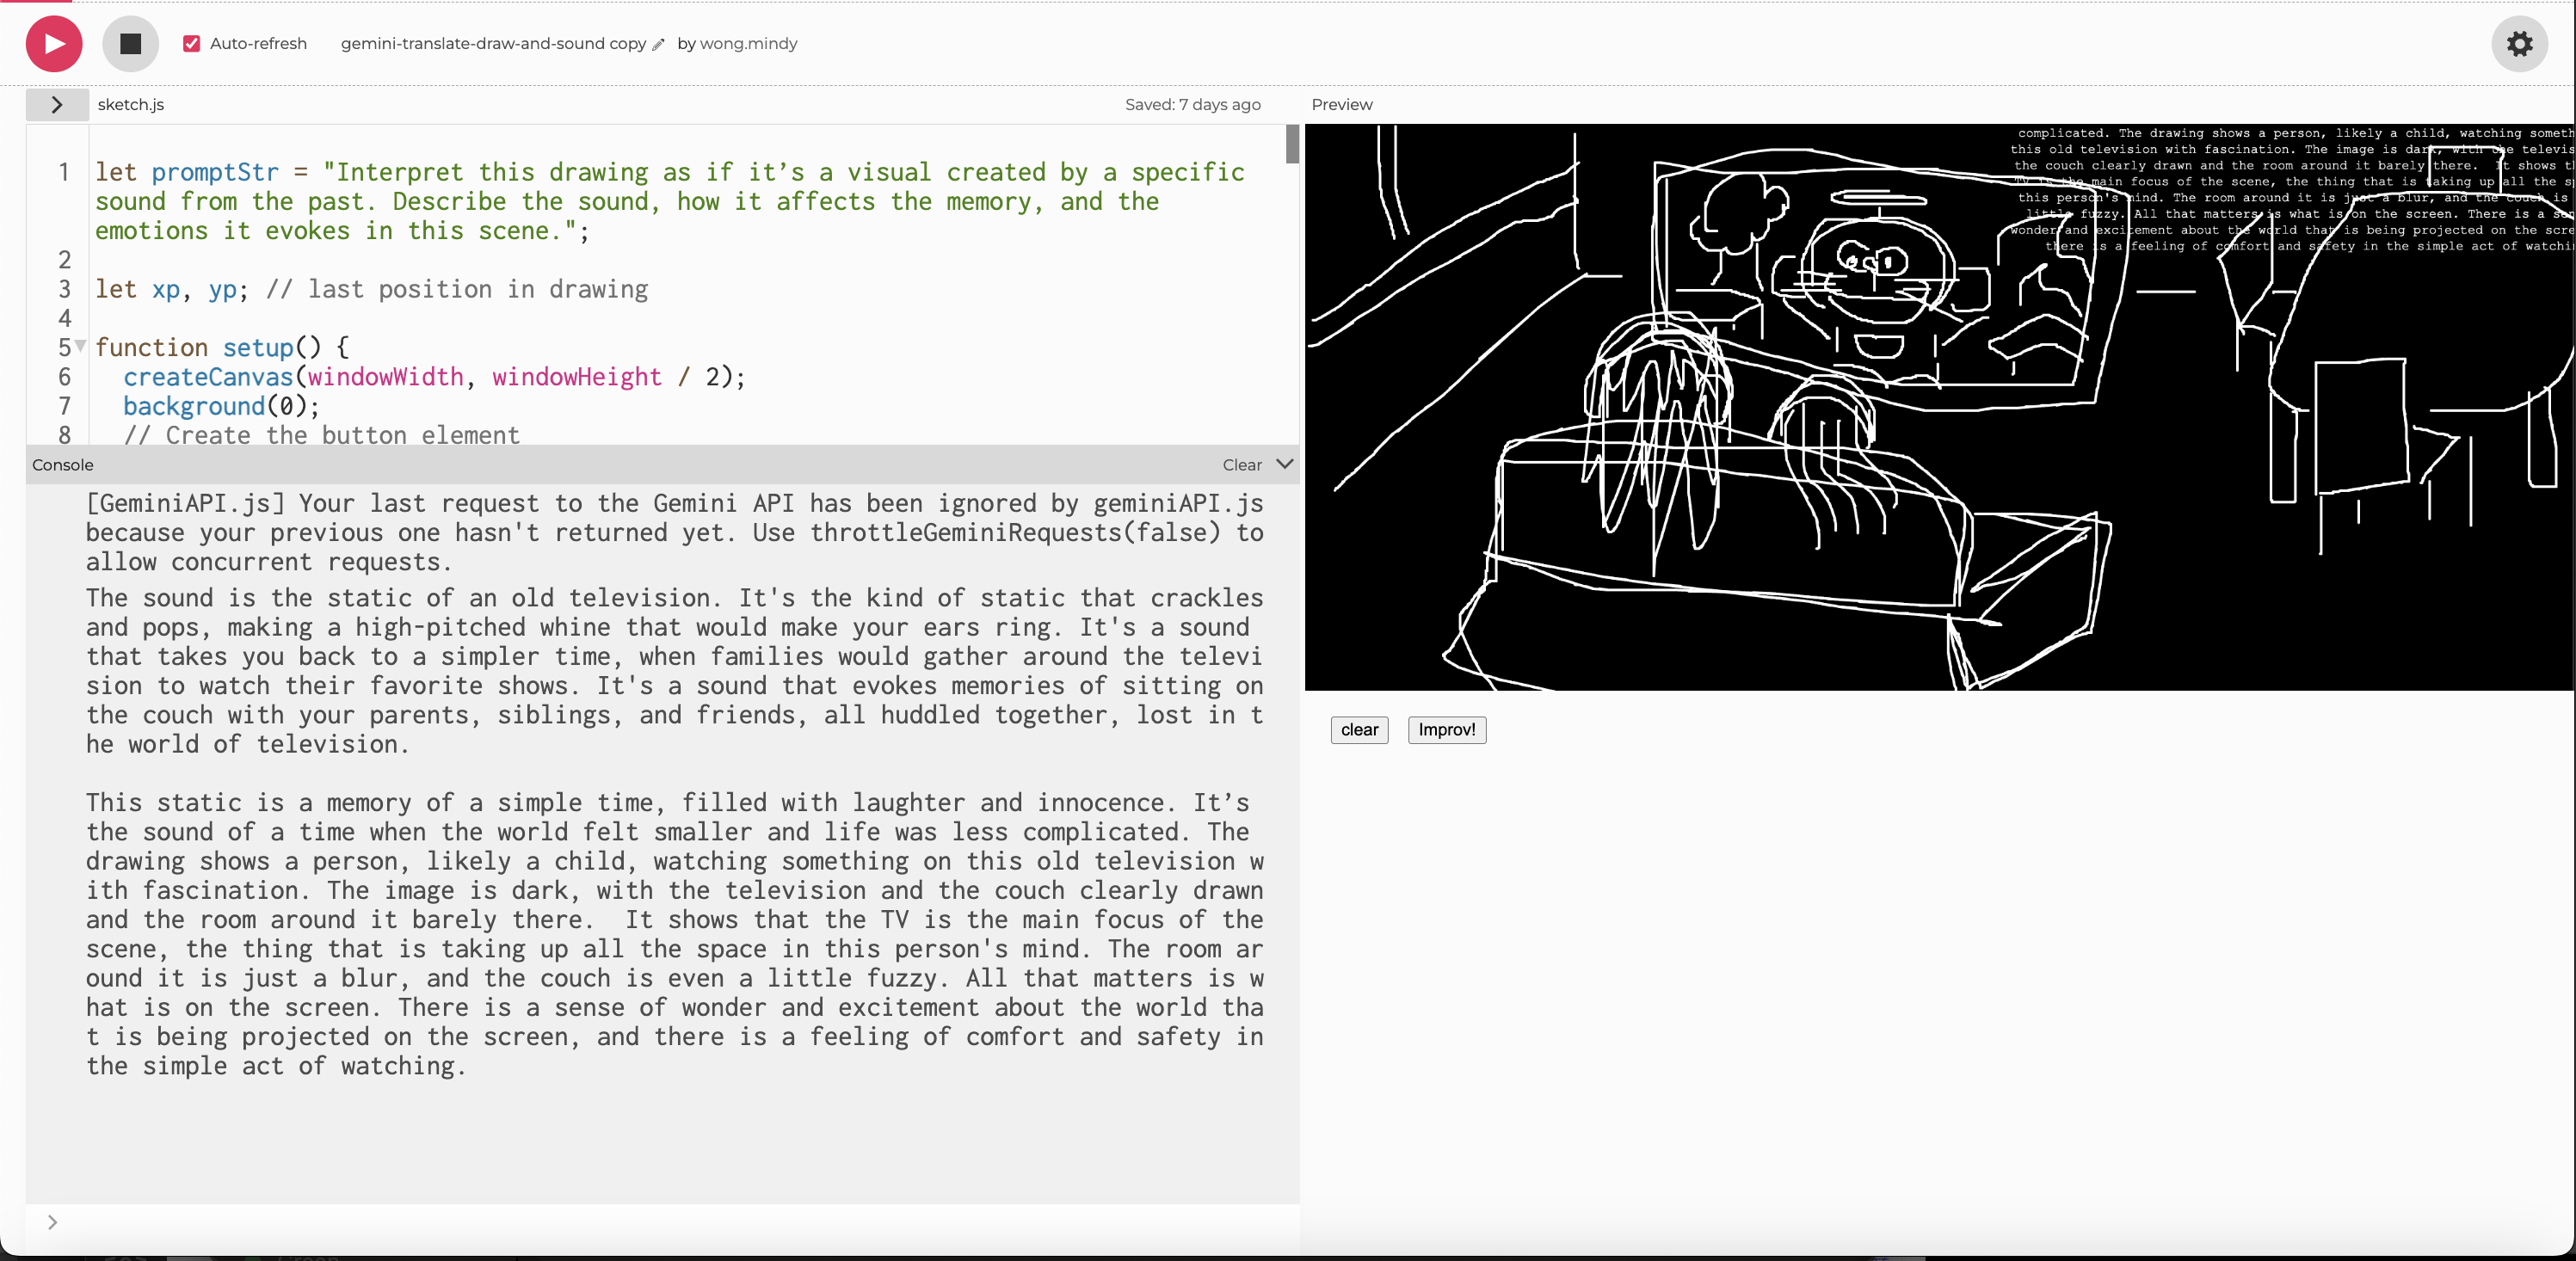This screenshot has width=2576, height=1261.
Task: Stop the running sketch
Action: [130, 44]
